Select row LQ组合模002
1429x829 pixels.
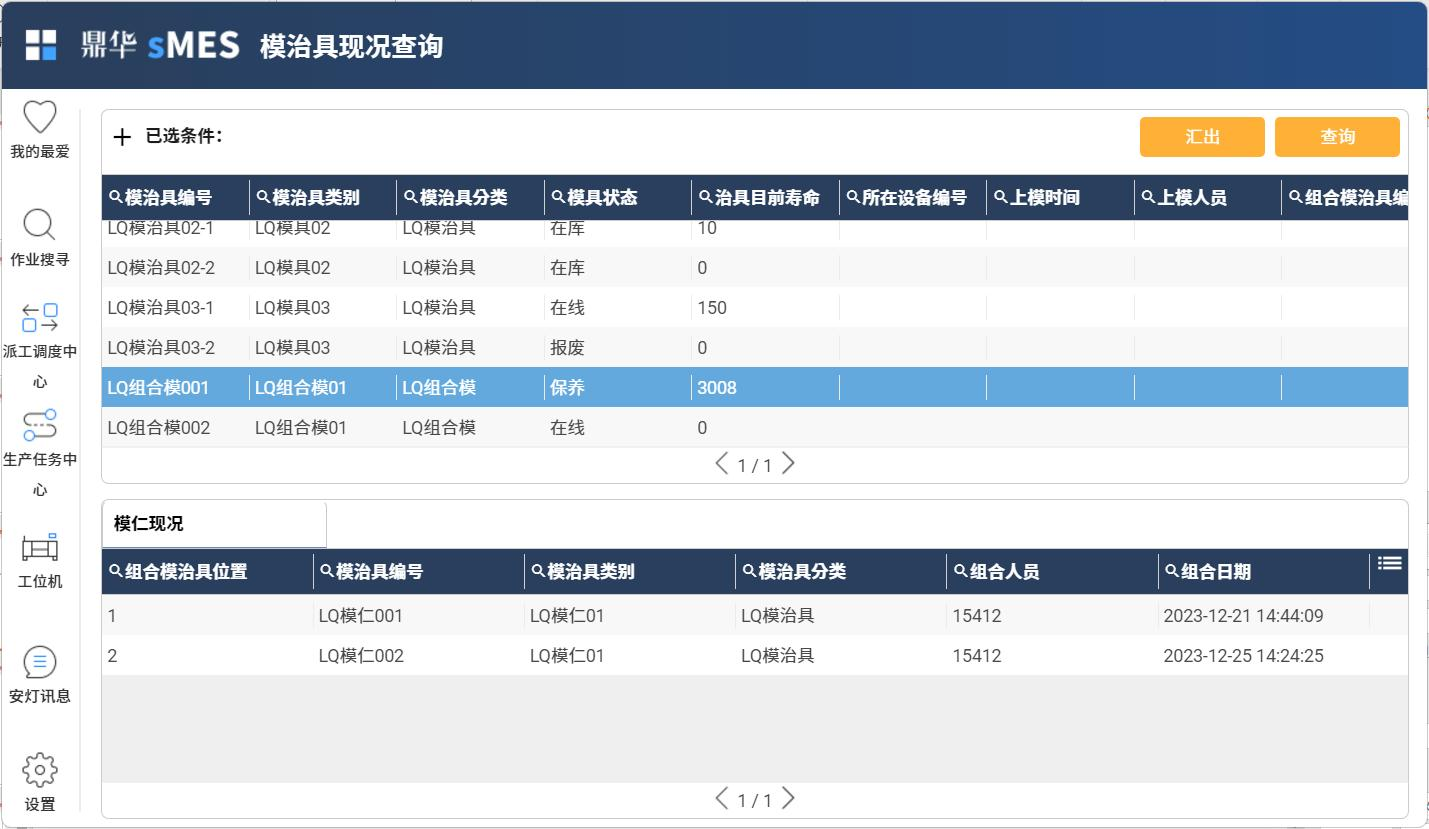coord(755,428)
